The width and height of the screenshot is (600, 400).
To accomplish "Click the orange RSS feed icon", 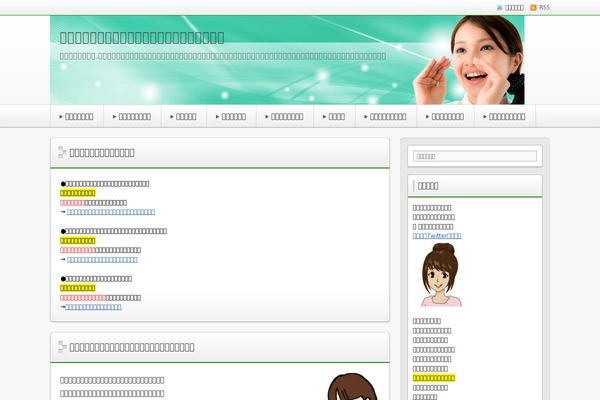I will click(533, 8).
